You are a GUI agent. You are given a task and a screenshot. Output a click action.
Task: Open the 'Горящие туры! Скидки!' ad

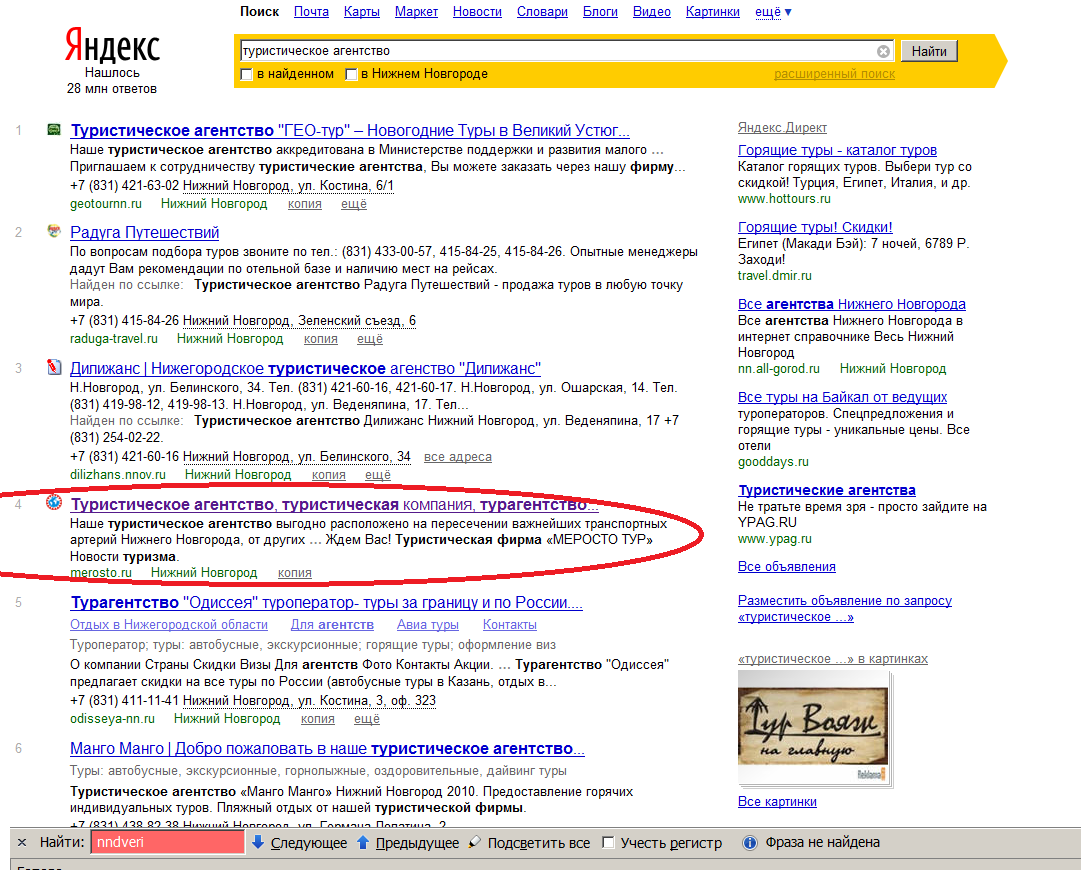click(815, 227)
